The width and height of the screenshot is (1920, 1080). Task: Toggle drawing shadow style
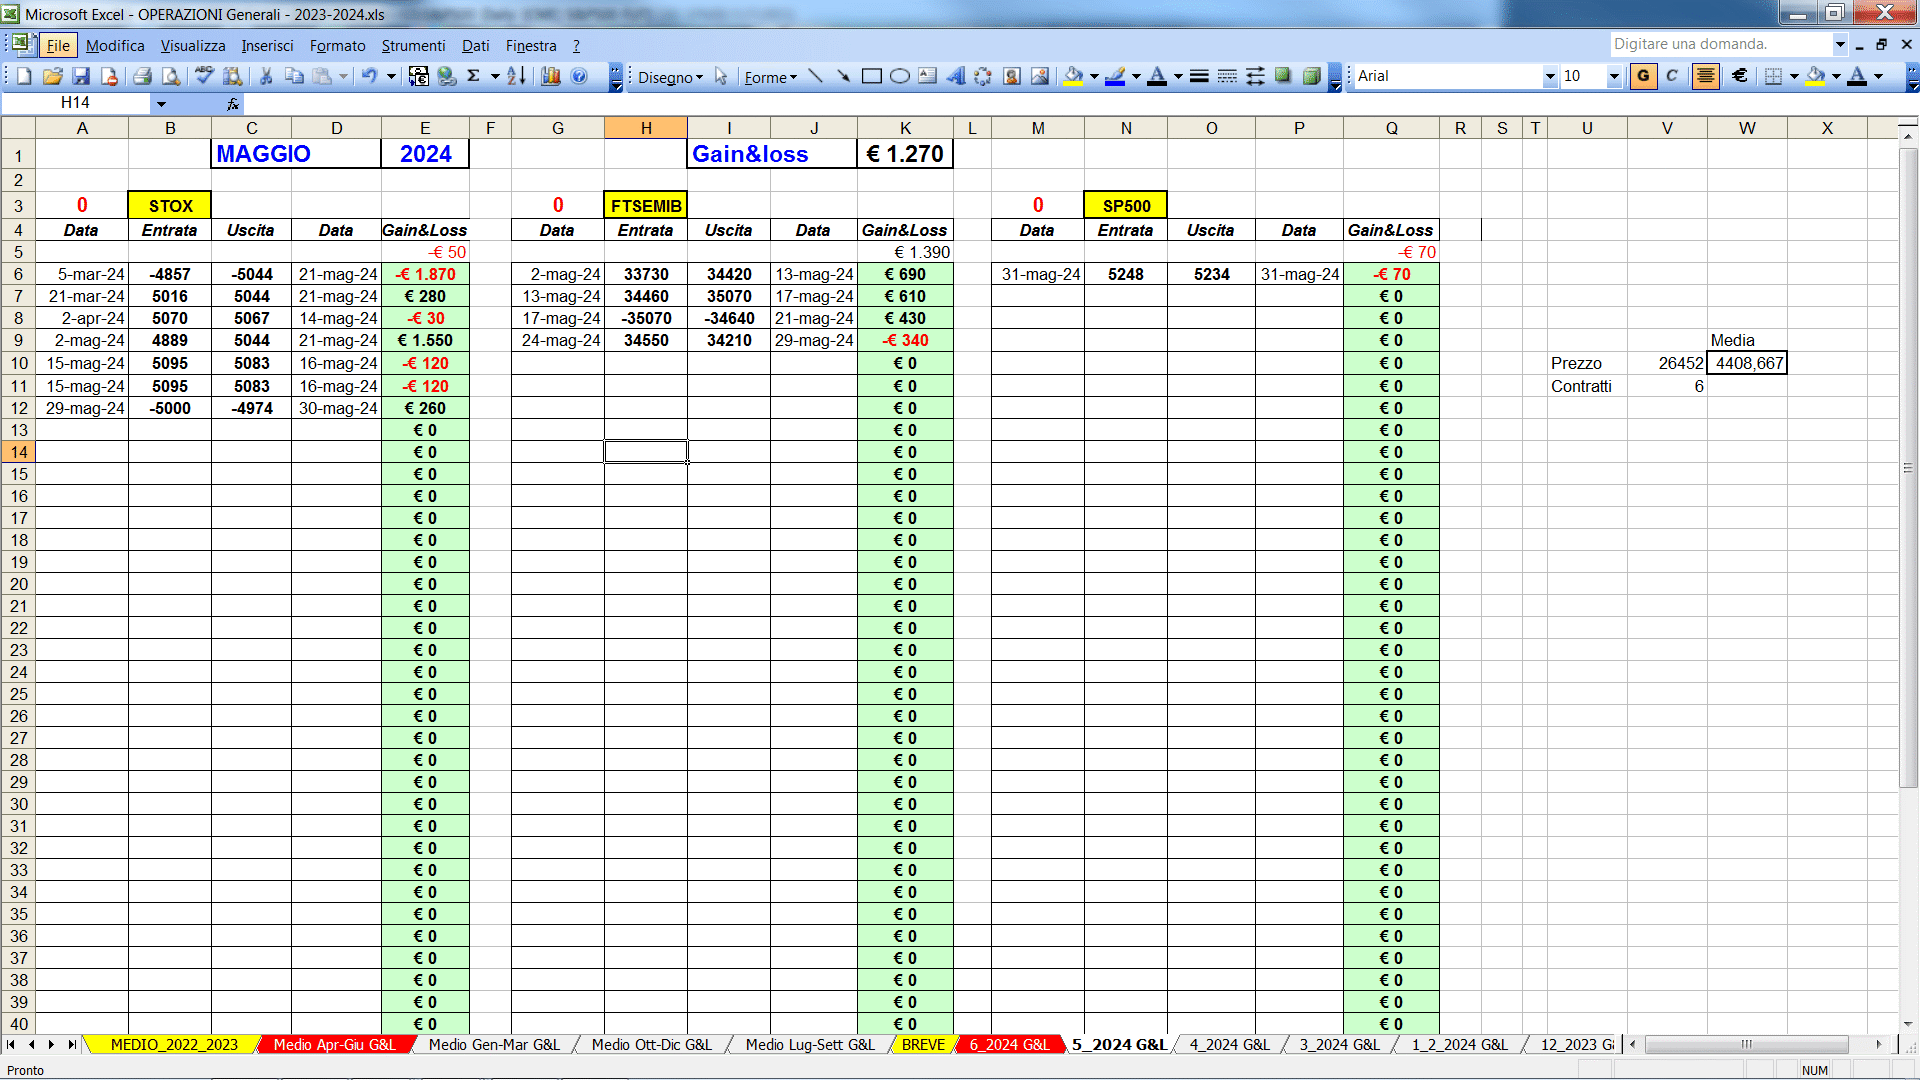1283,76
